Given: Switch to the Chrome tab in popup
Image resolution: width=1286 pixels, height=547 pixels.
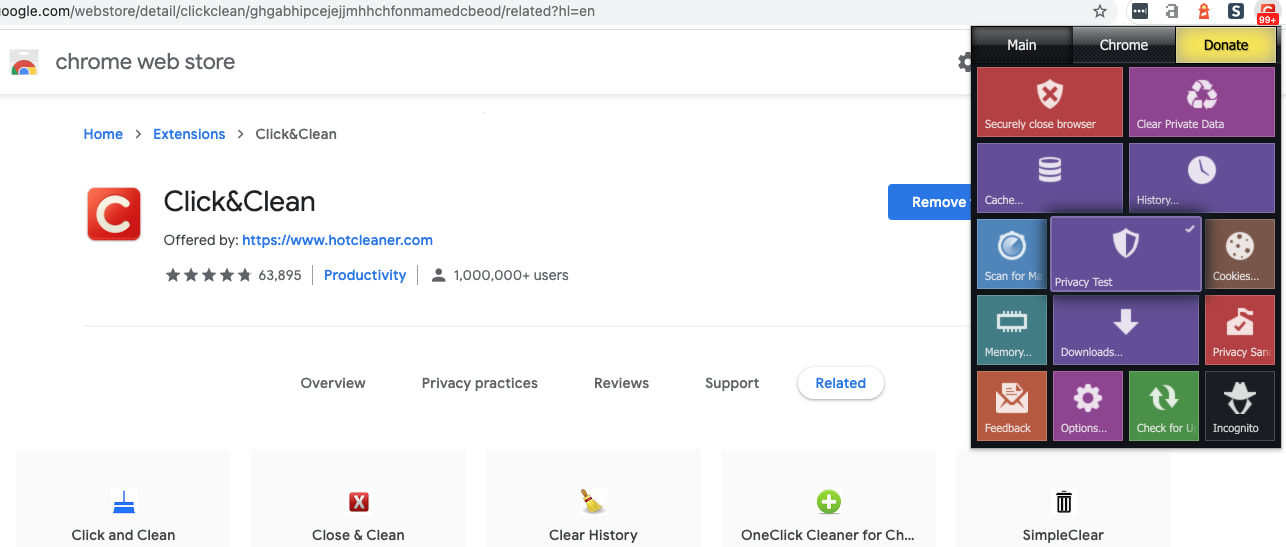Looking at the screenshot, I should [1124, 45].
